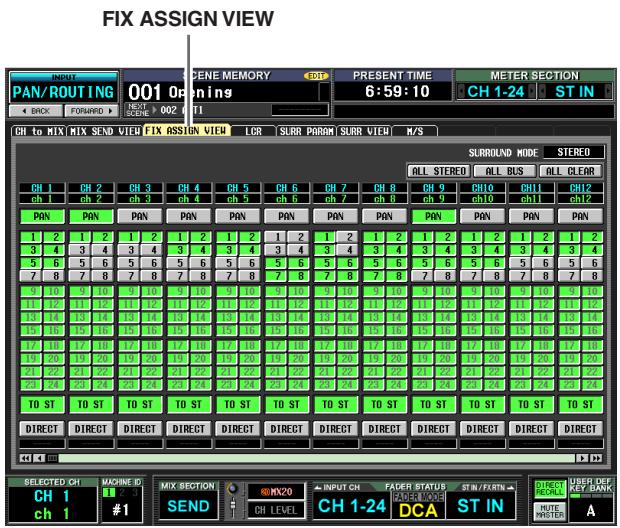Viewport: 620px width, 528px height.
Task: Click NEXT SCENE 002 entry
Action: [x=198, y=110]
